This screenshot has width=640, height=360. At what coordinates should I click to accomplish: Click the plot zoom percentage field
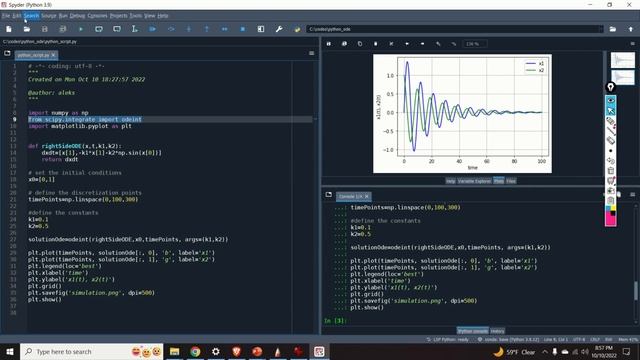tap(474, 44)
